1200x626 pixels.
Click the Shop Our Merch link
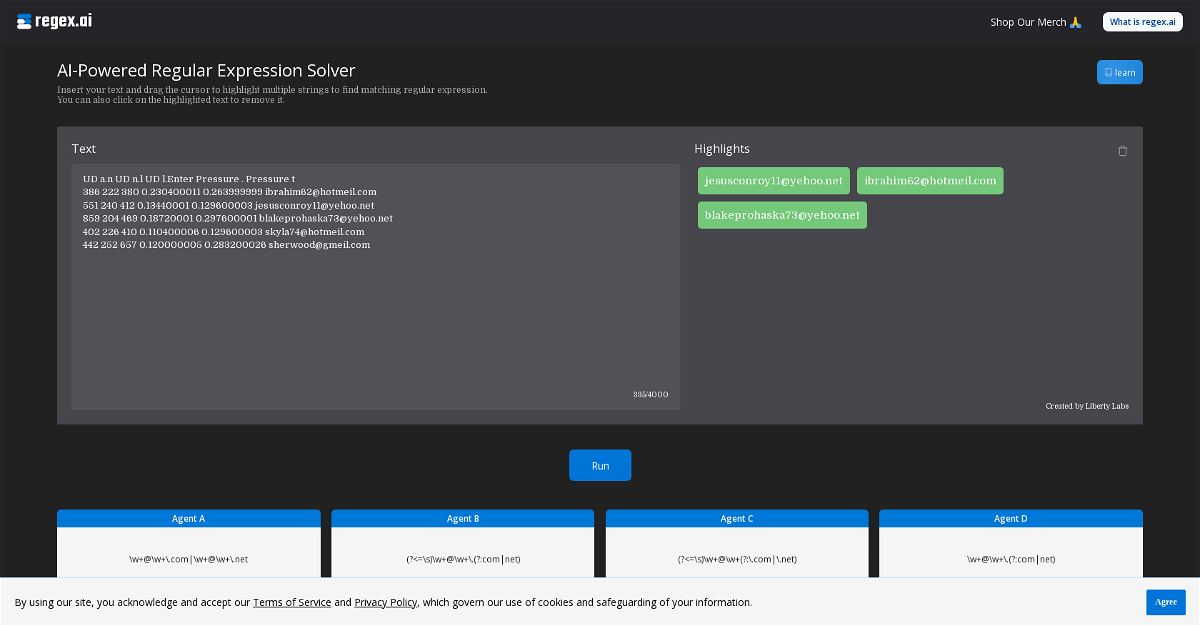[x=1036, y=22]
